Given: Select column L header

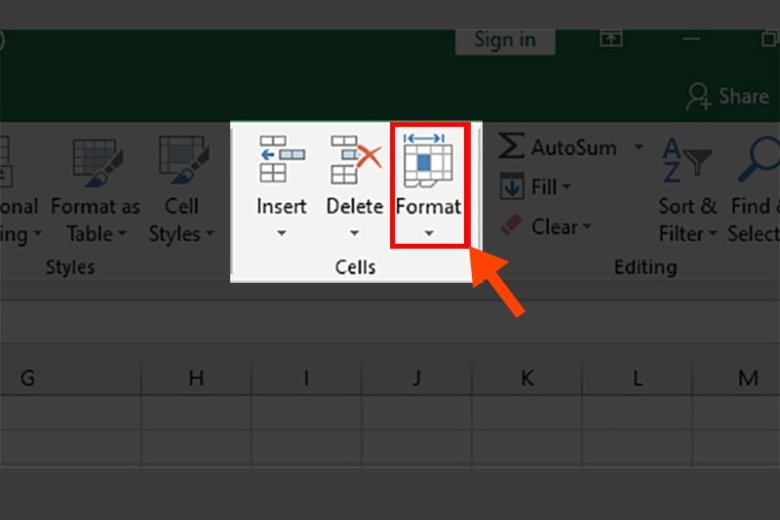Looking at the screenshot, I should 637,378.
